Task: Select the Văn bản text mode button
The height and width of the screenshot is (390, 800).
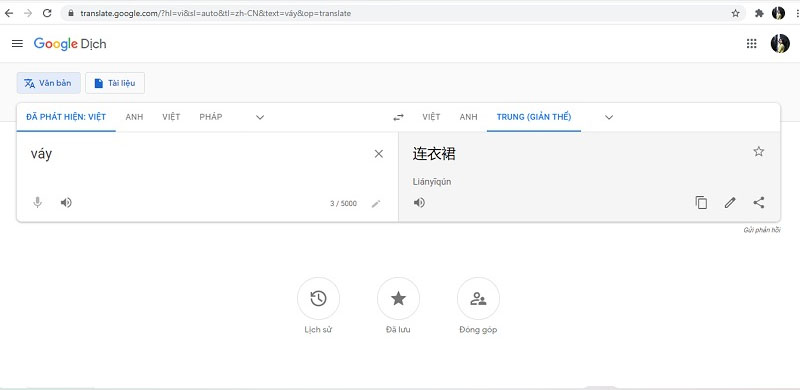Action: click(x=48, y=83)
